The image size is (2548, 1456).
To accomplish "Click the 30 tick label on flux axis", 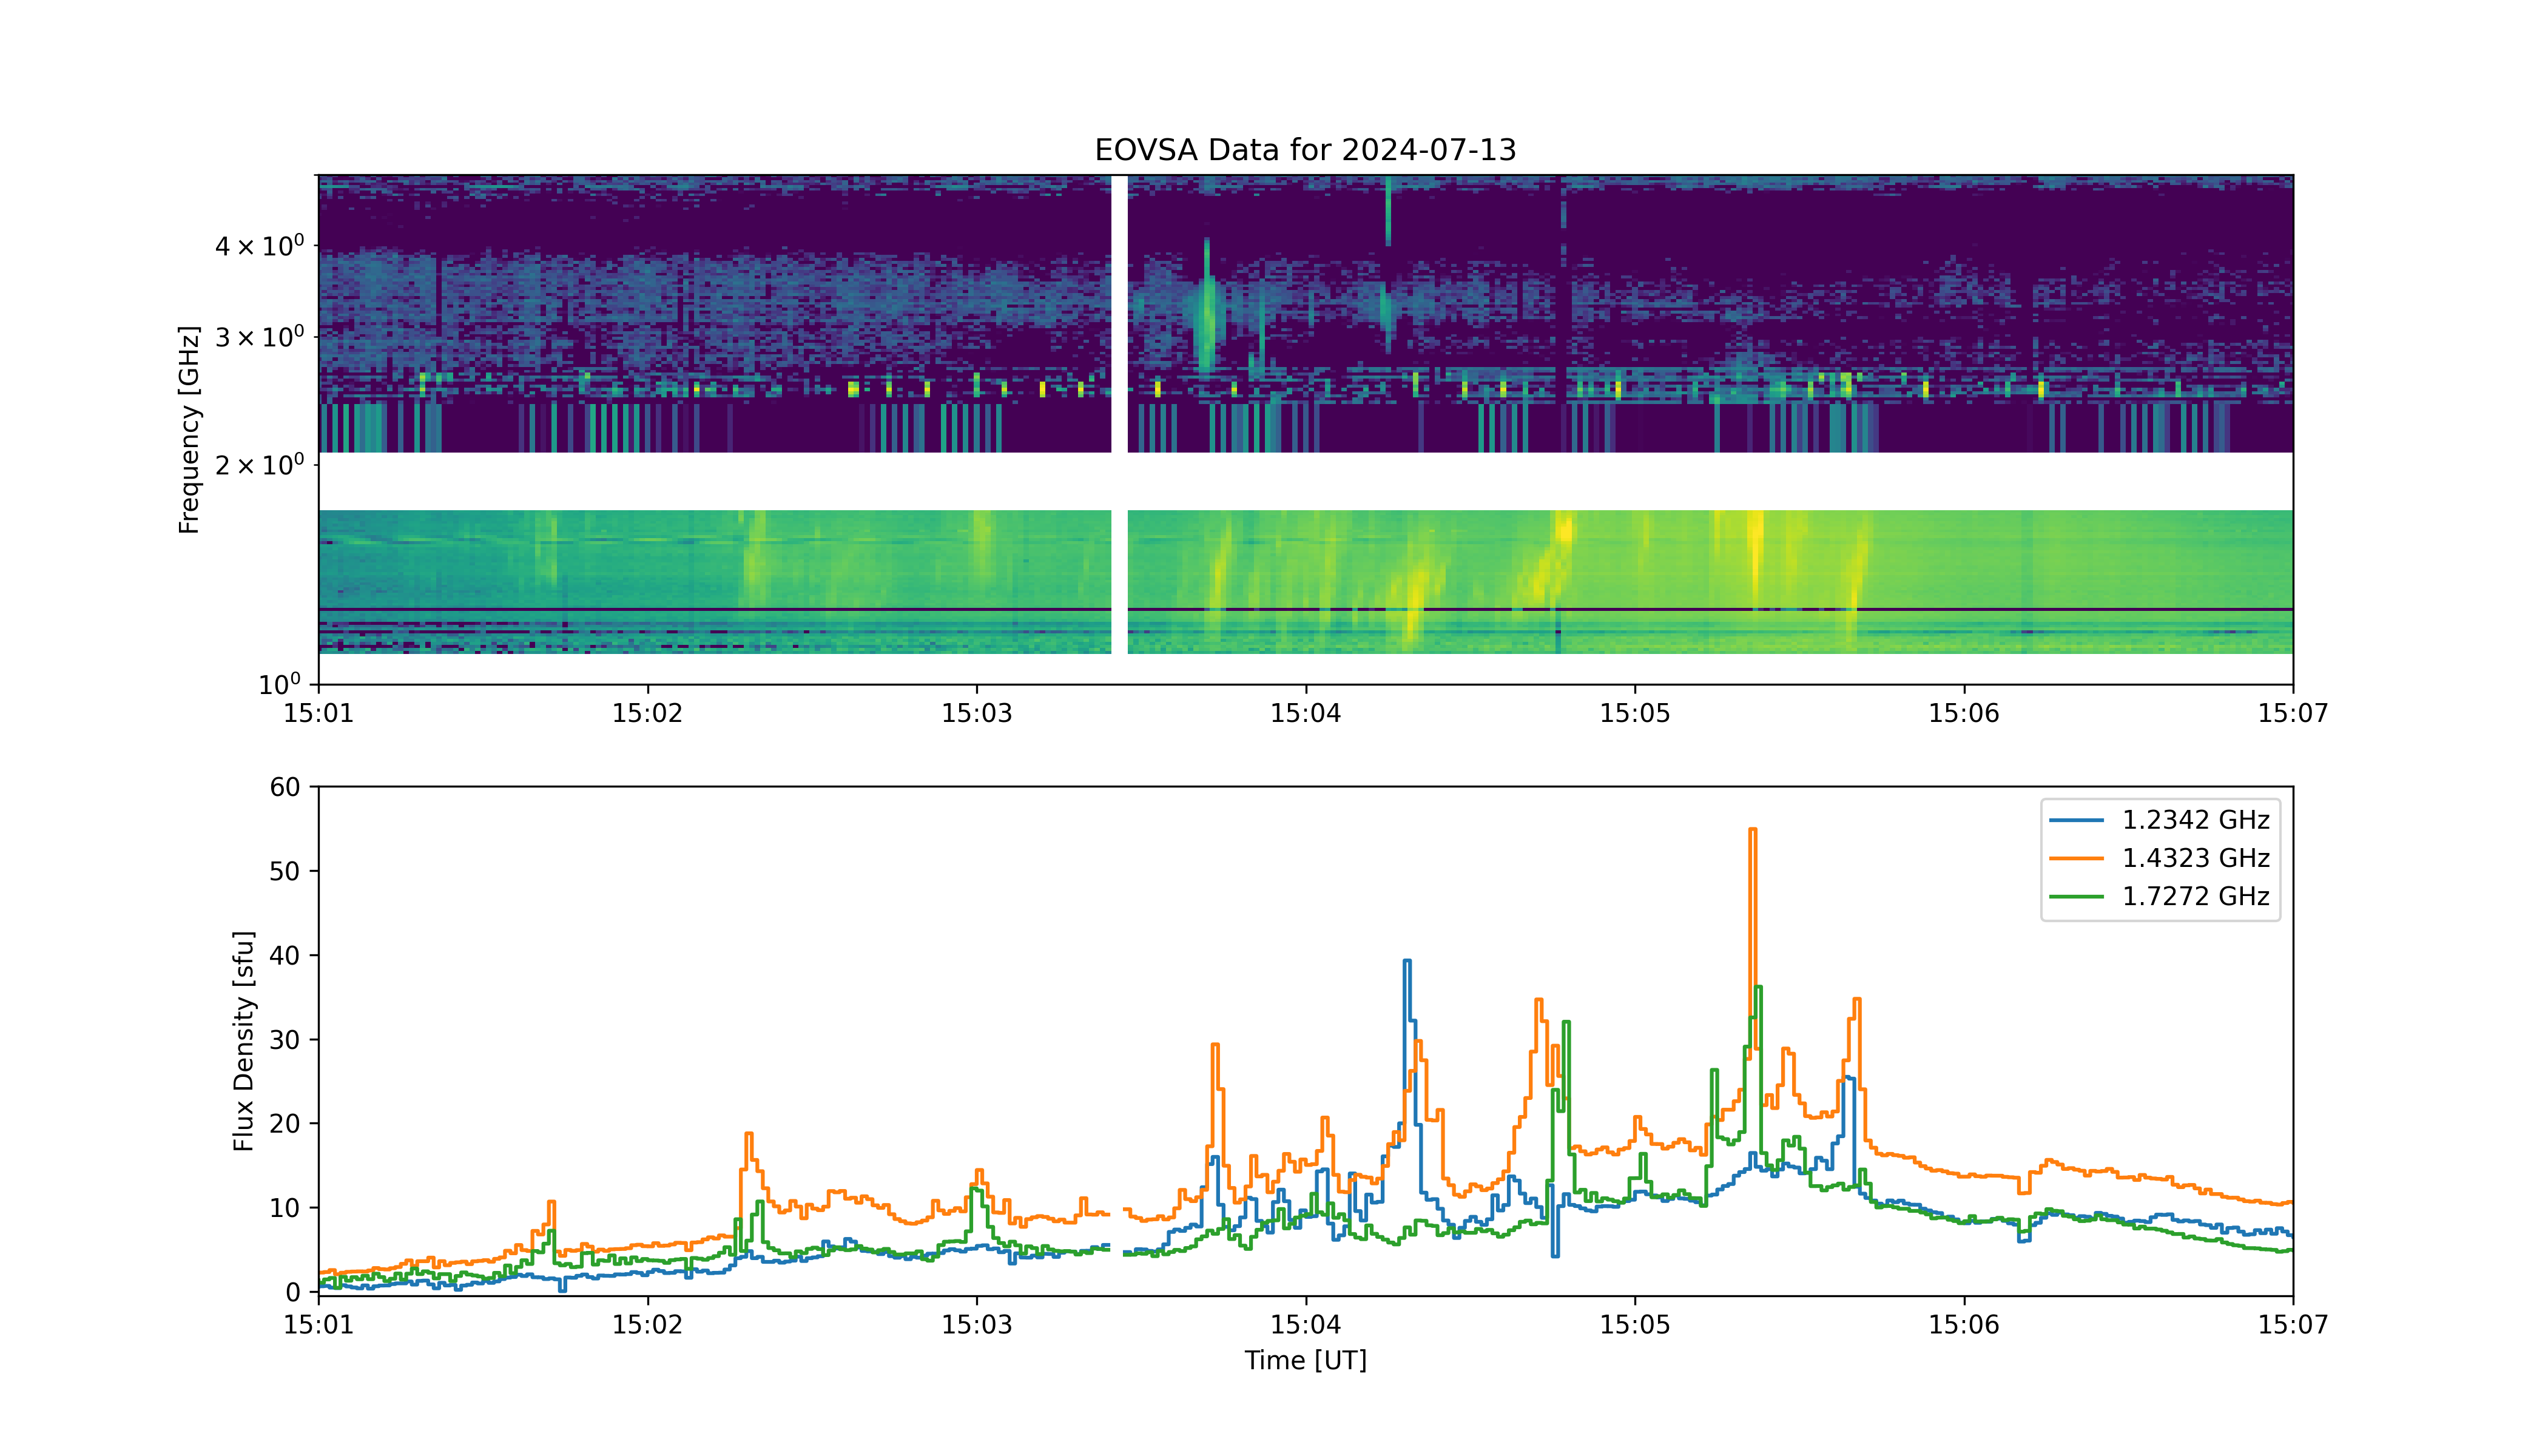I will tap(285, 1040).
